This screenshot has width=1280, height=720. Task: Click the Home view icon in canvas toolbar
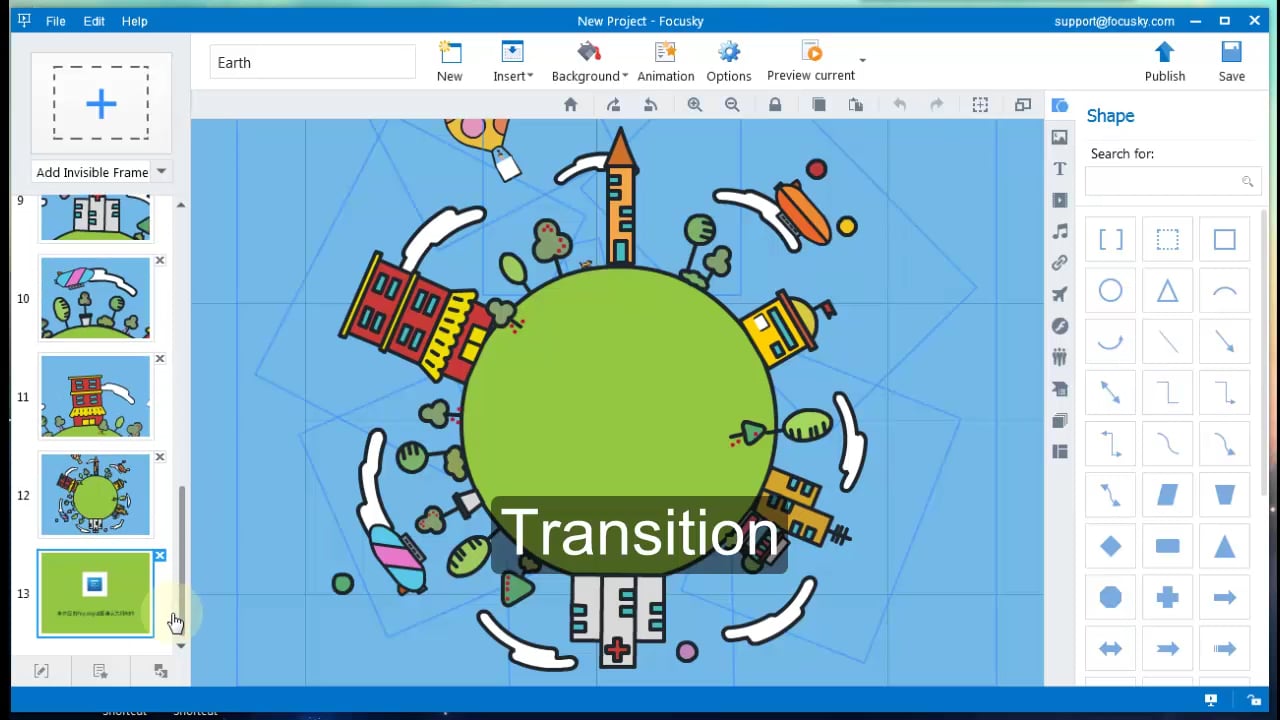(571, 105)
